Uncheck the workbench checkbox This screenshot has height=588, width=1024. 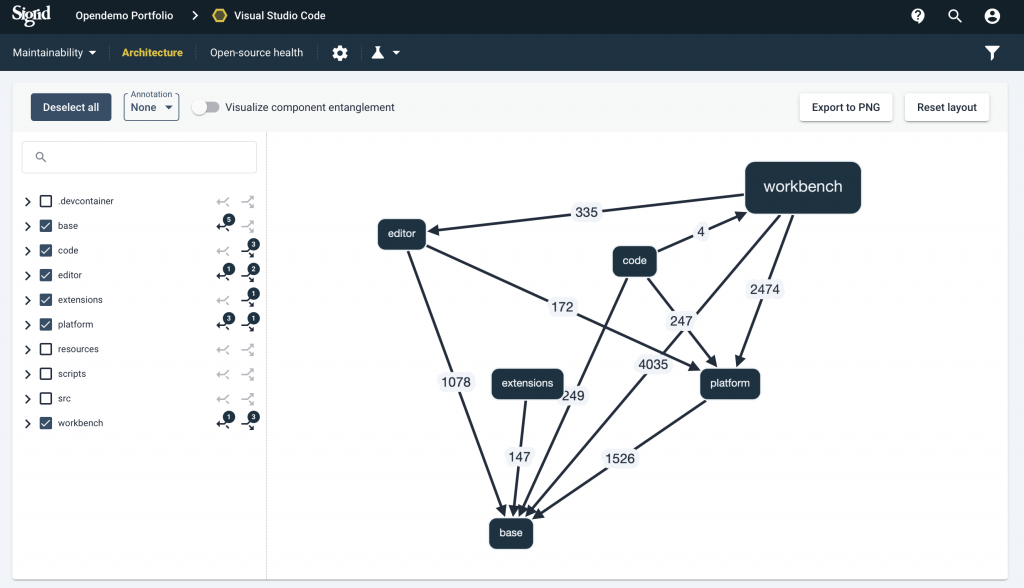click(46, 423)
